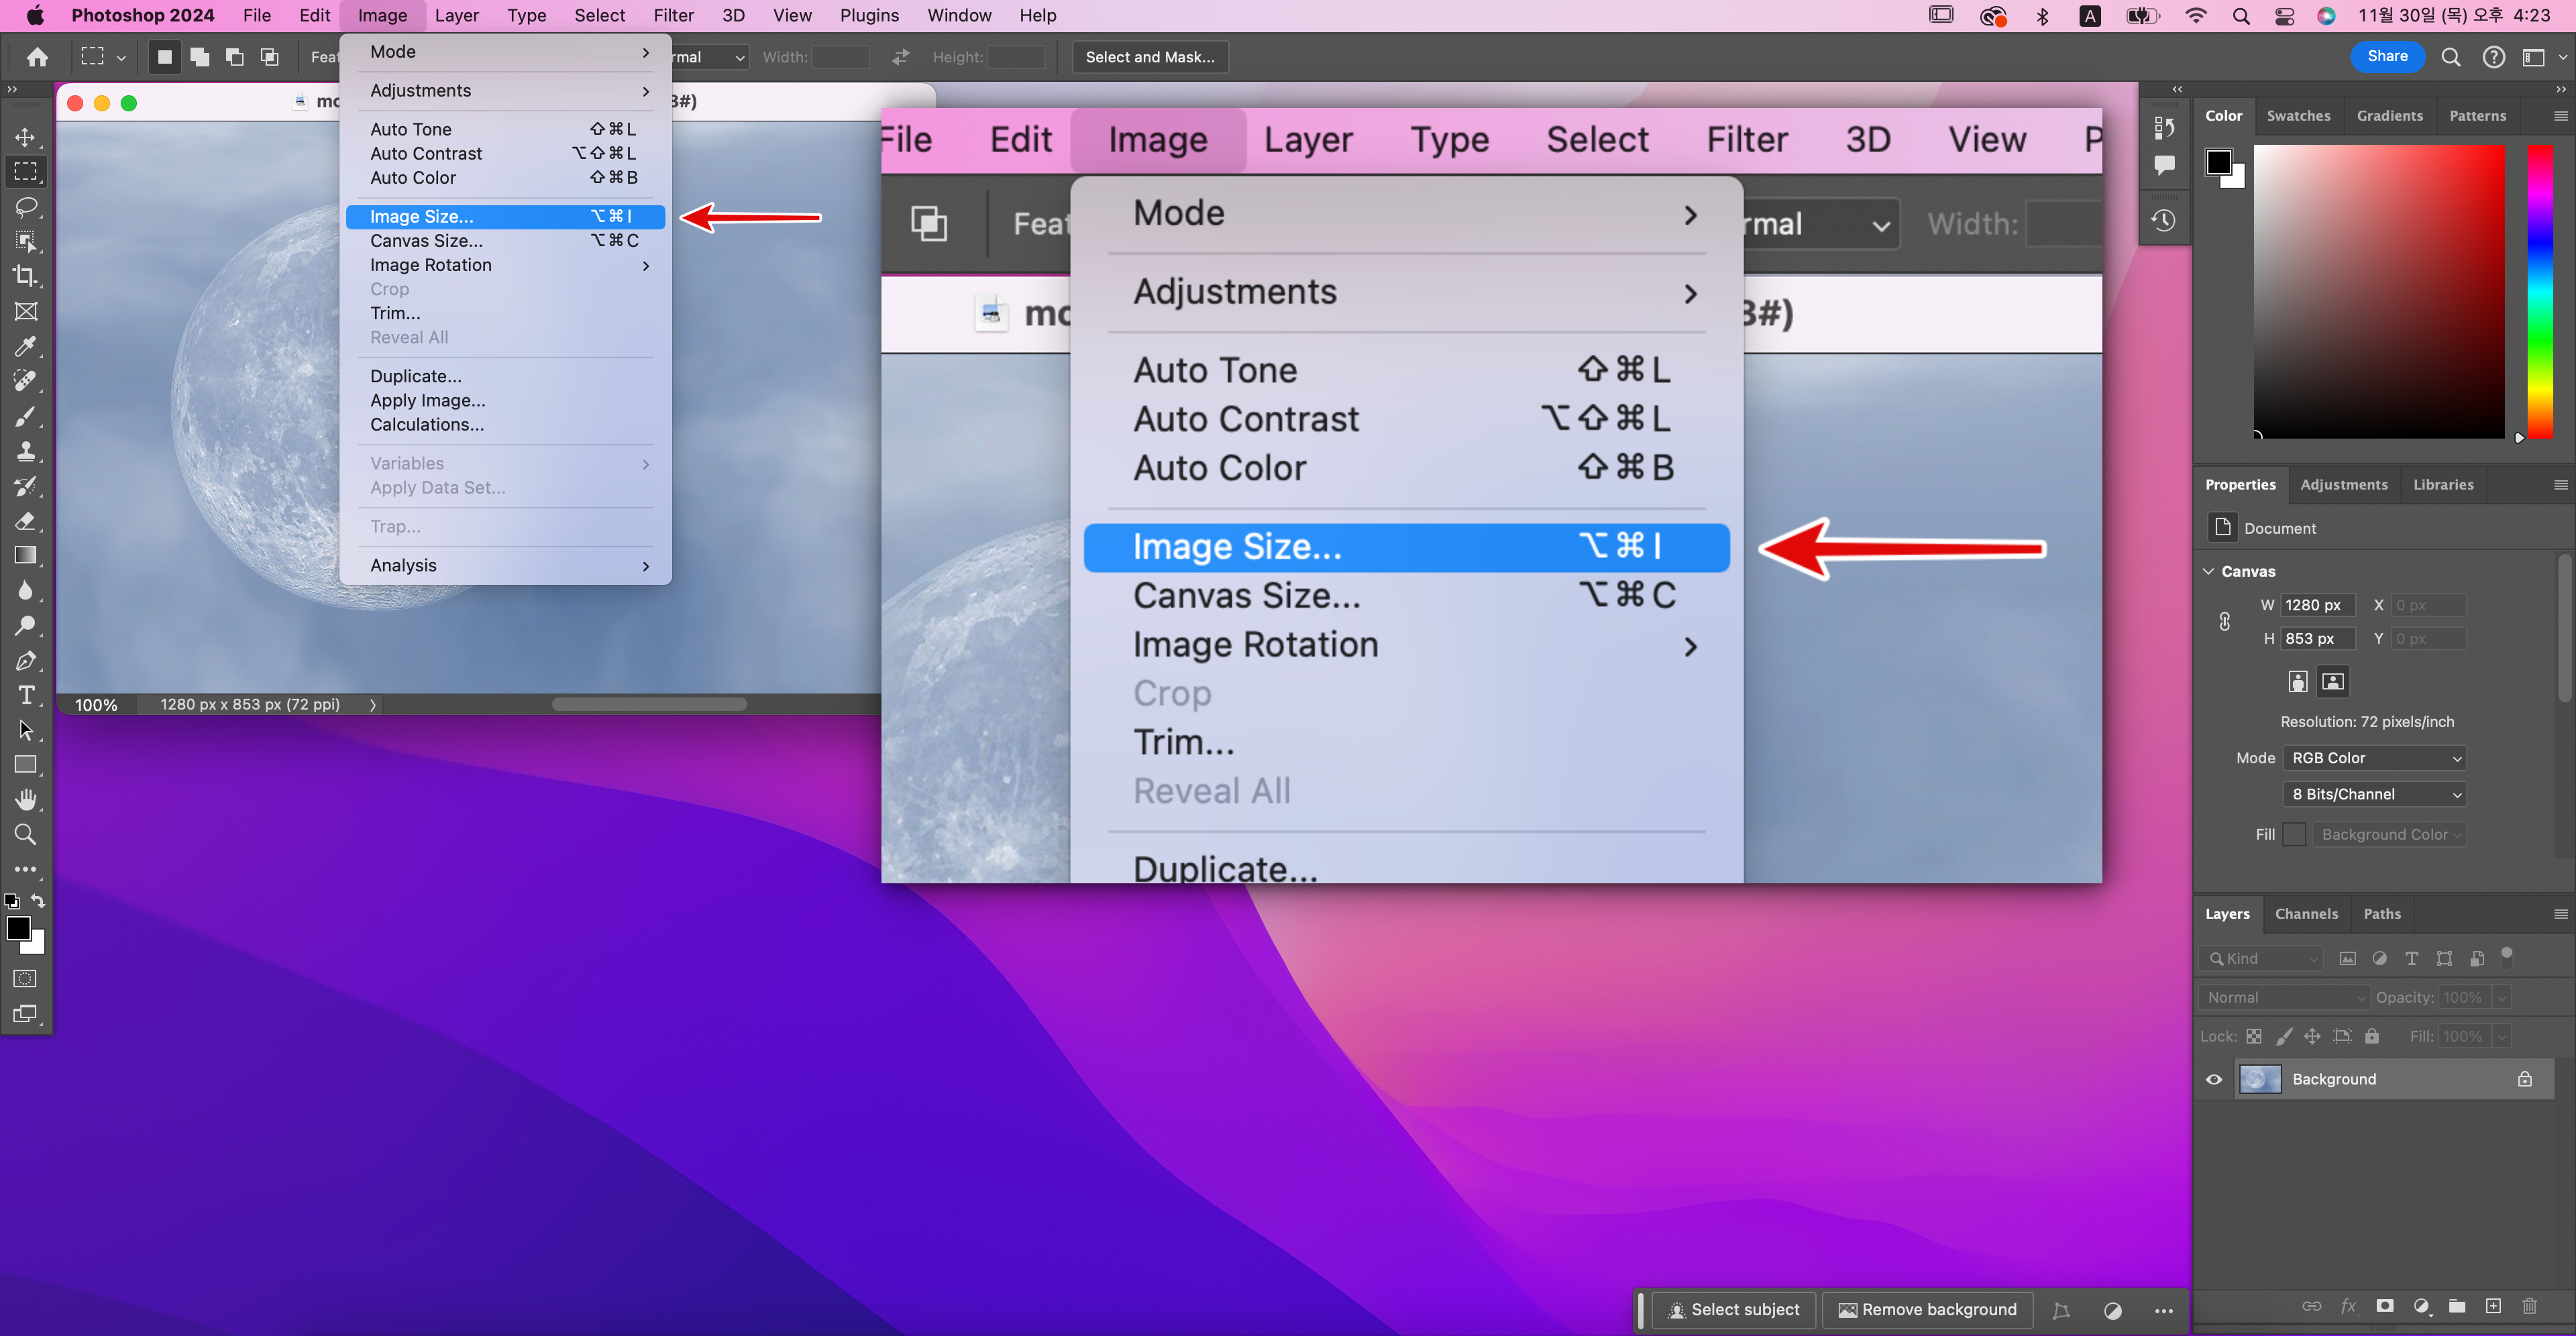Select the Brush tool
The width and height of the screenshot is (2576, 1336).
(25, 416)
